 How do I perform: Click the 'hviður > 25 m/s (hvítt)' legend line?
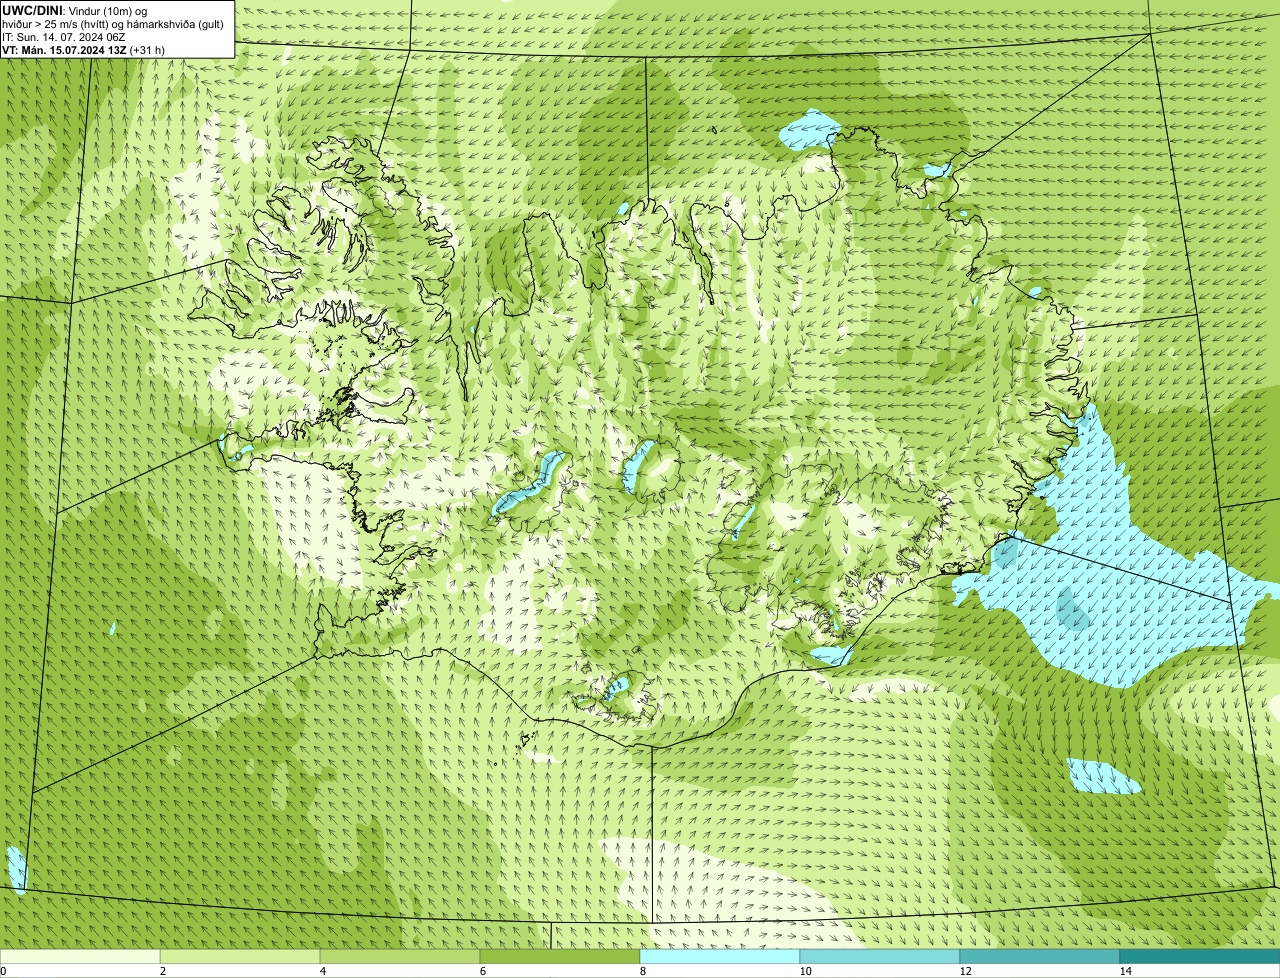pyautogui.click(x=113, y=24)
